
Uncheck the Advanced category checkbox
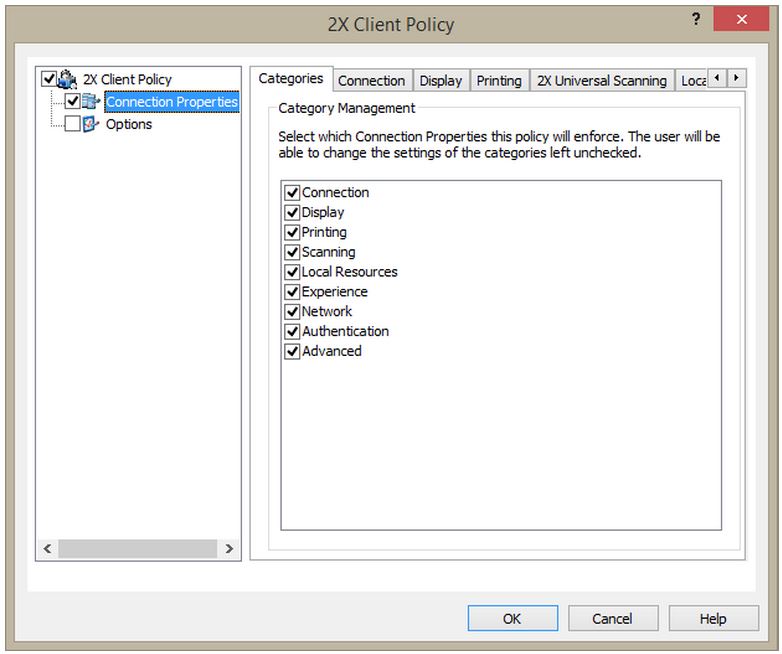coord(292,351)
